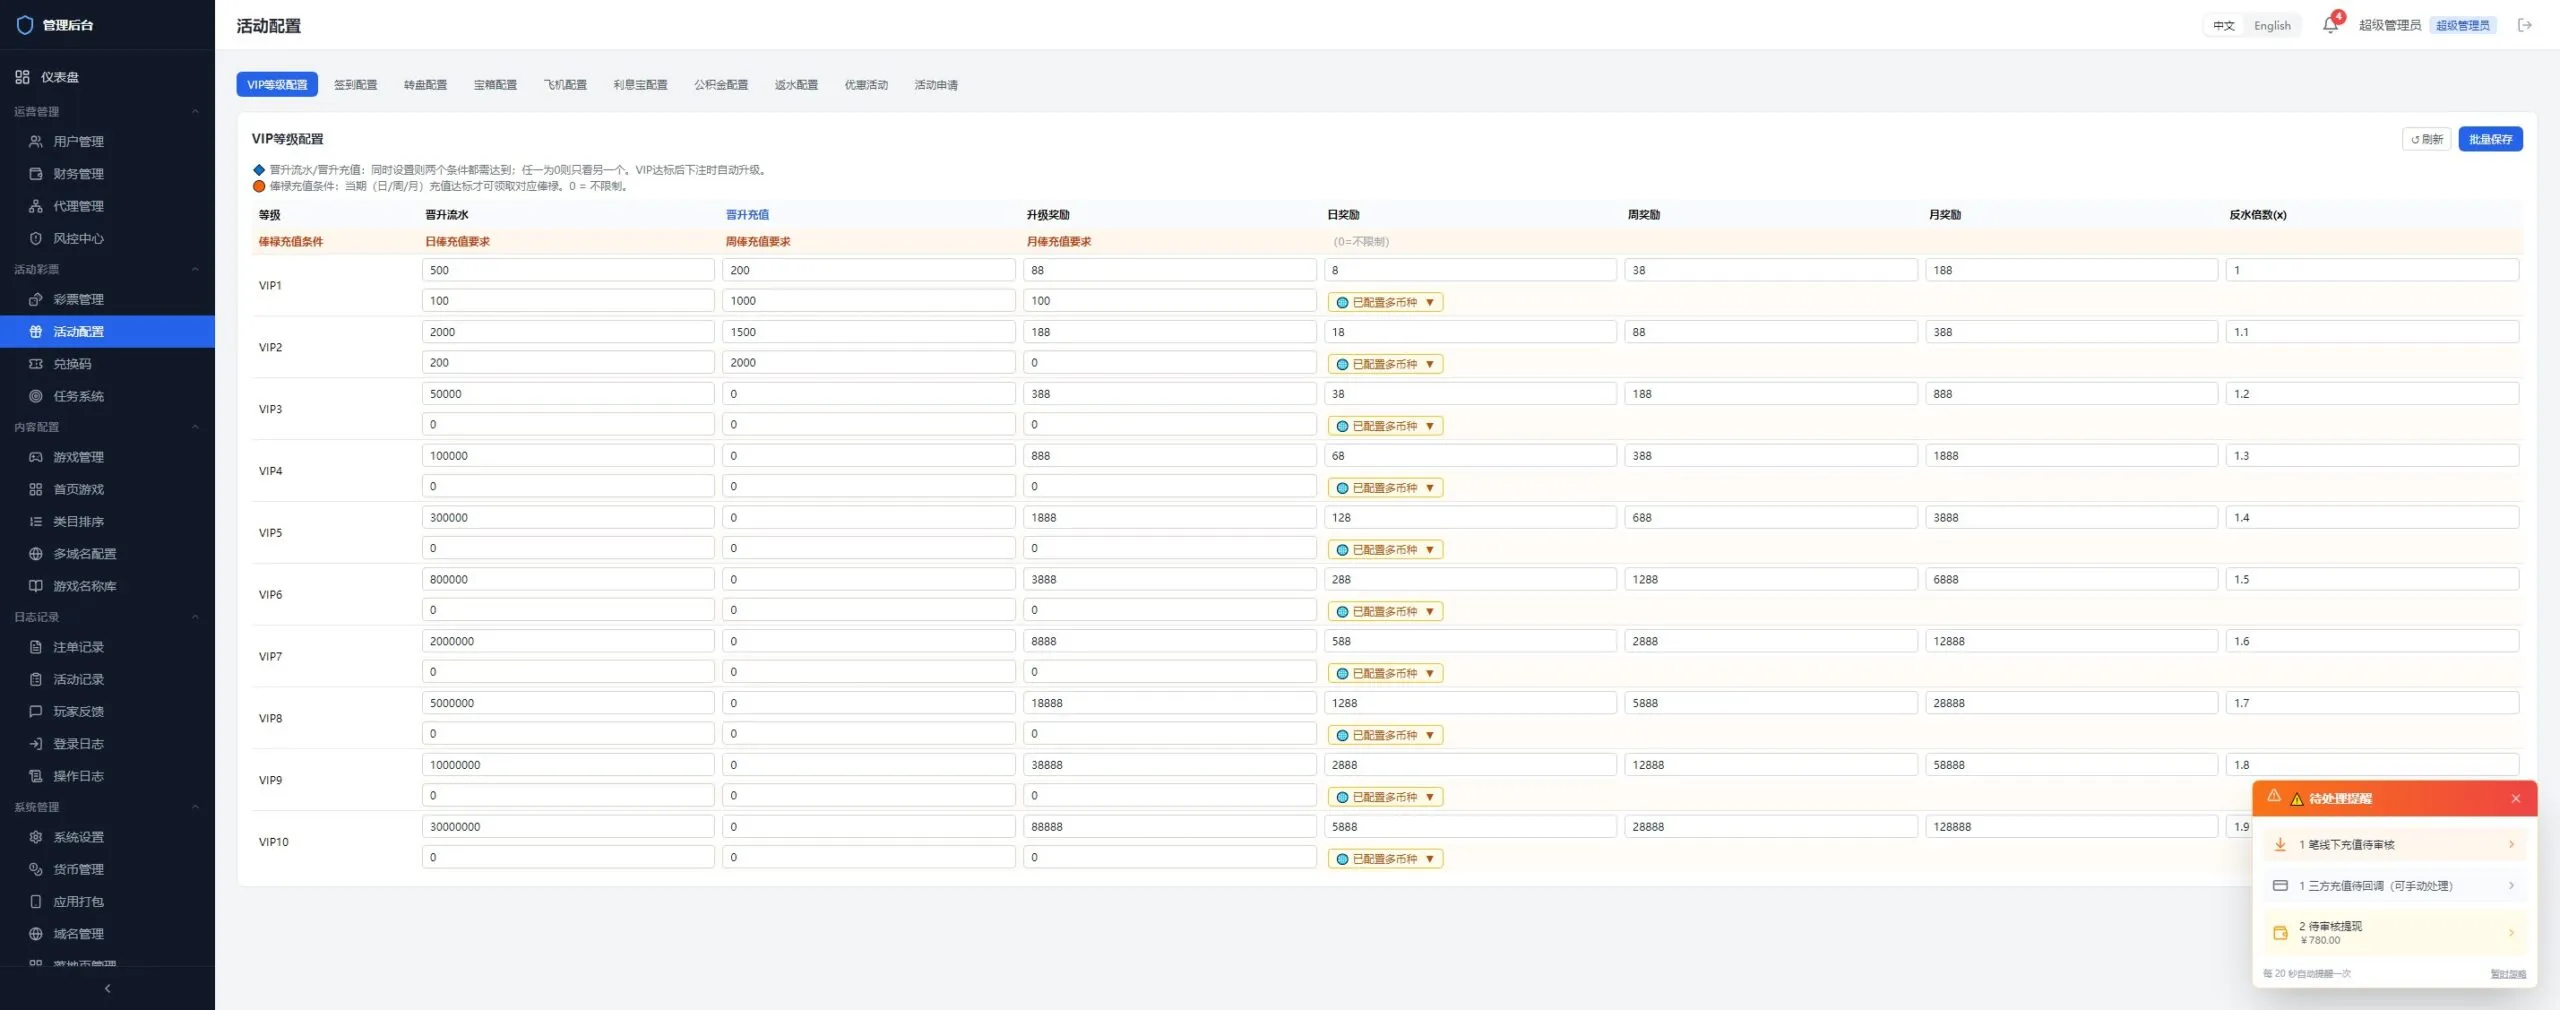Switch language to English
2560x1010 pixels.
point(2272,26)
